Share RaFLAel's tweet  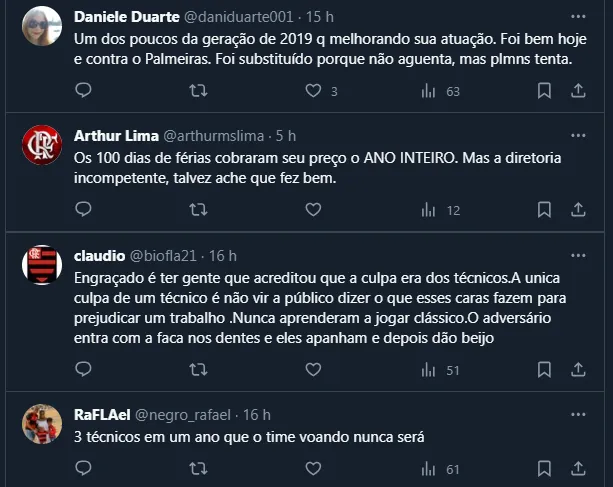(578, 468)
